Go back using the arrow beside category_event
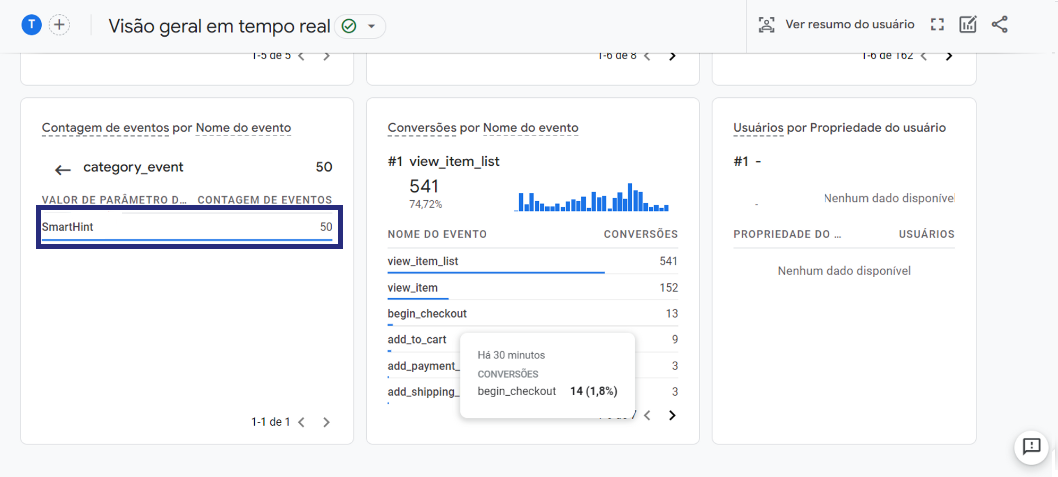Viewport: 1058px width, 477px height. point(63,169)
